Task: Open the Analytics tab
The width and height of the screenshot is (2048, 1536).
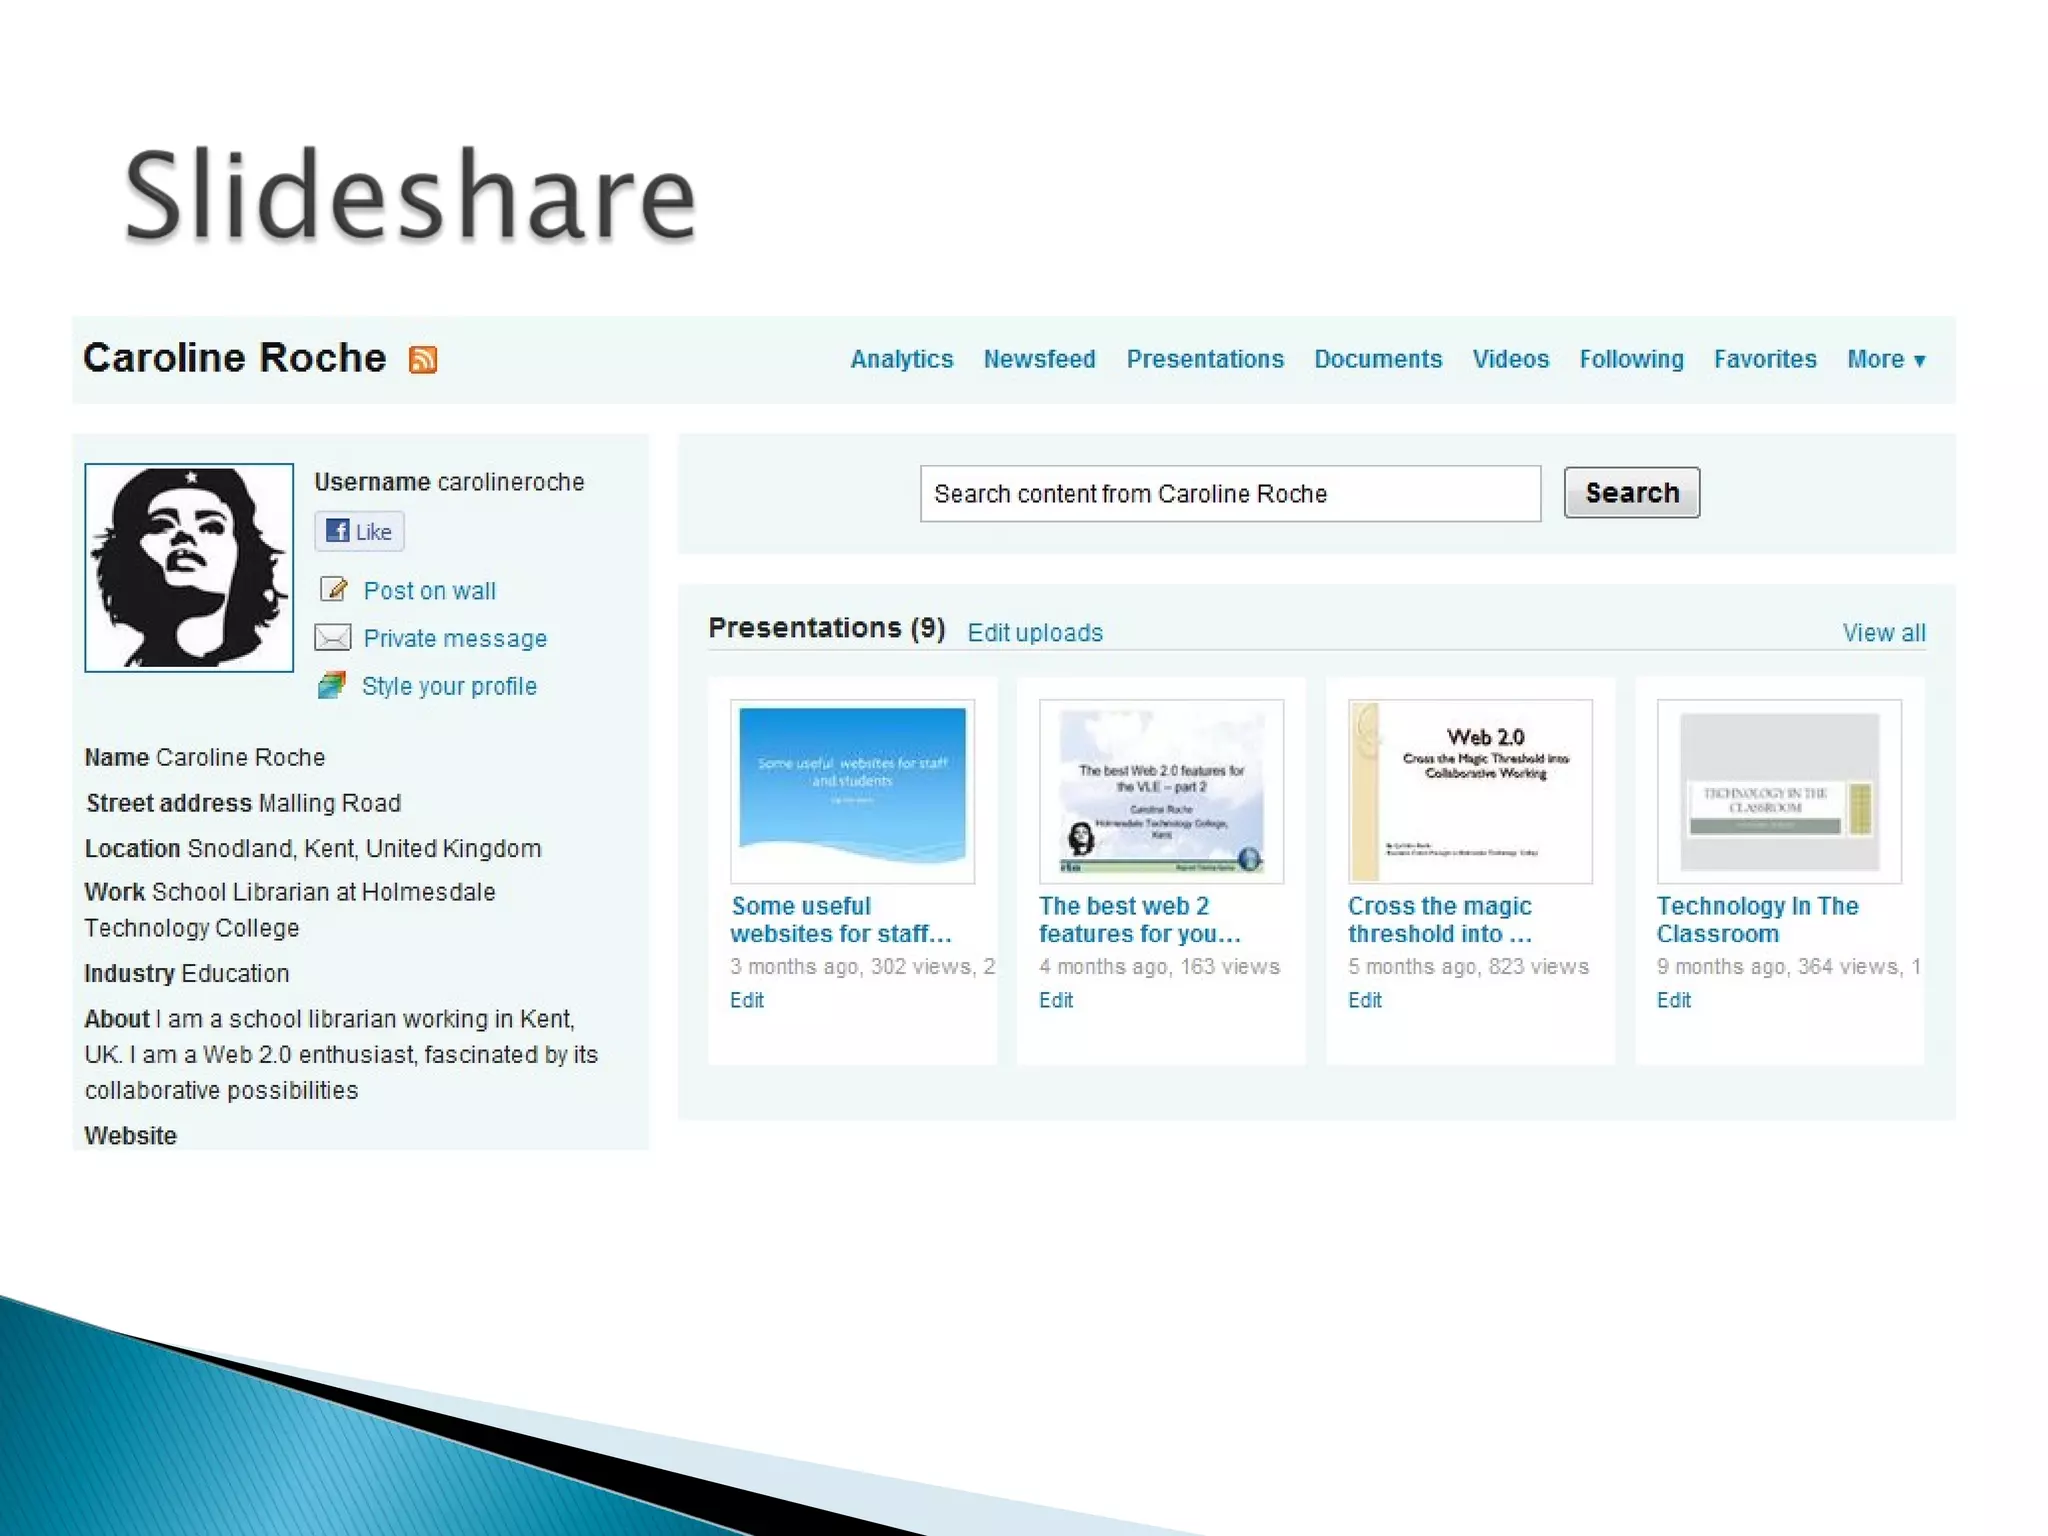Action: pos(901,359)
